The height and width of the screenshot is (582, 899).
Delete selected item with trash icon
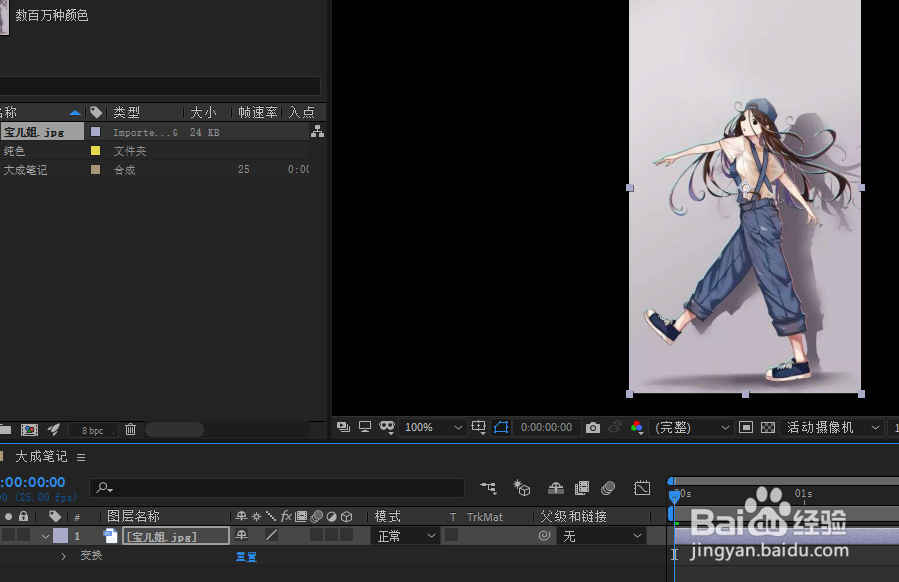pos(131,429)
